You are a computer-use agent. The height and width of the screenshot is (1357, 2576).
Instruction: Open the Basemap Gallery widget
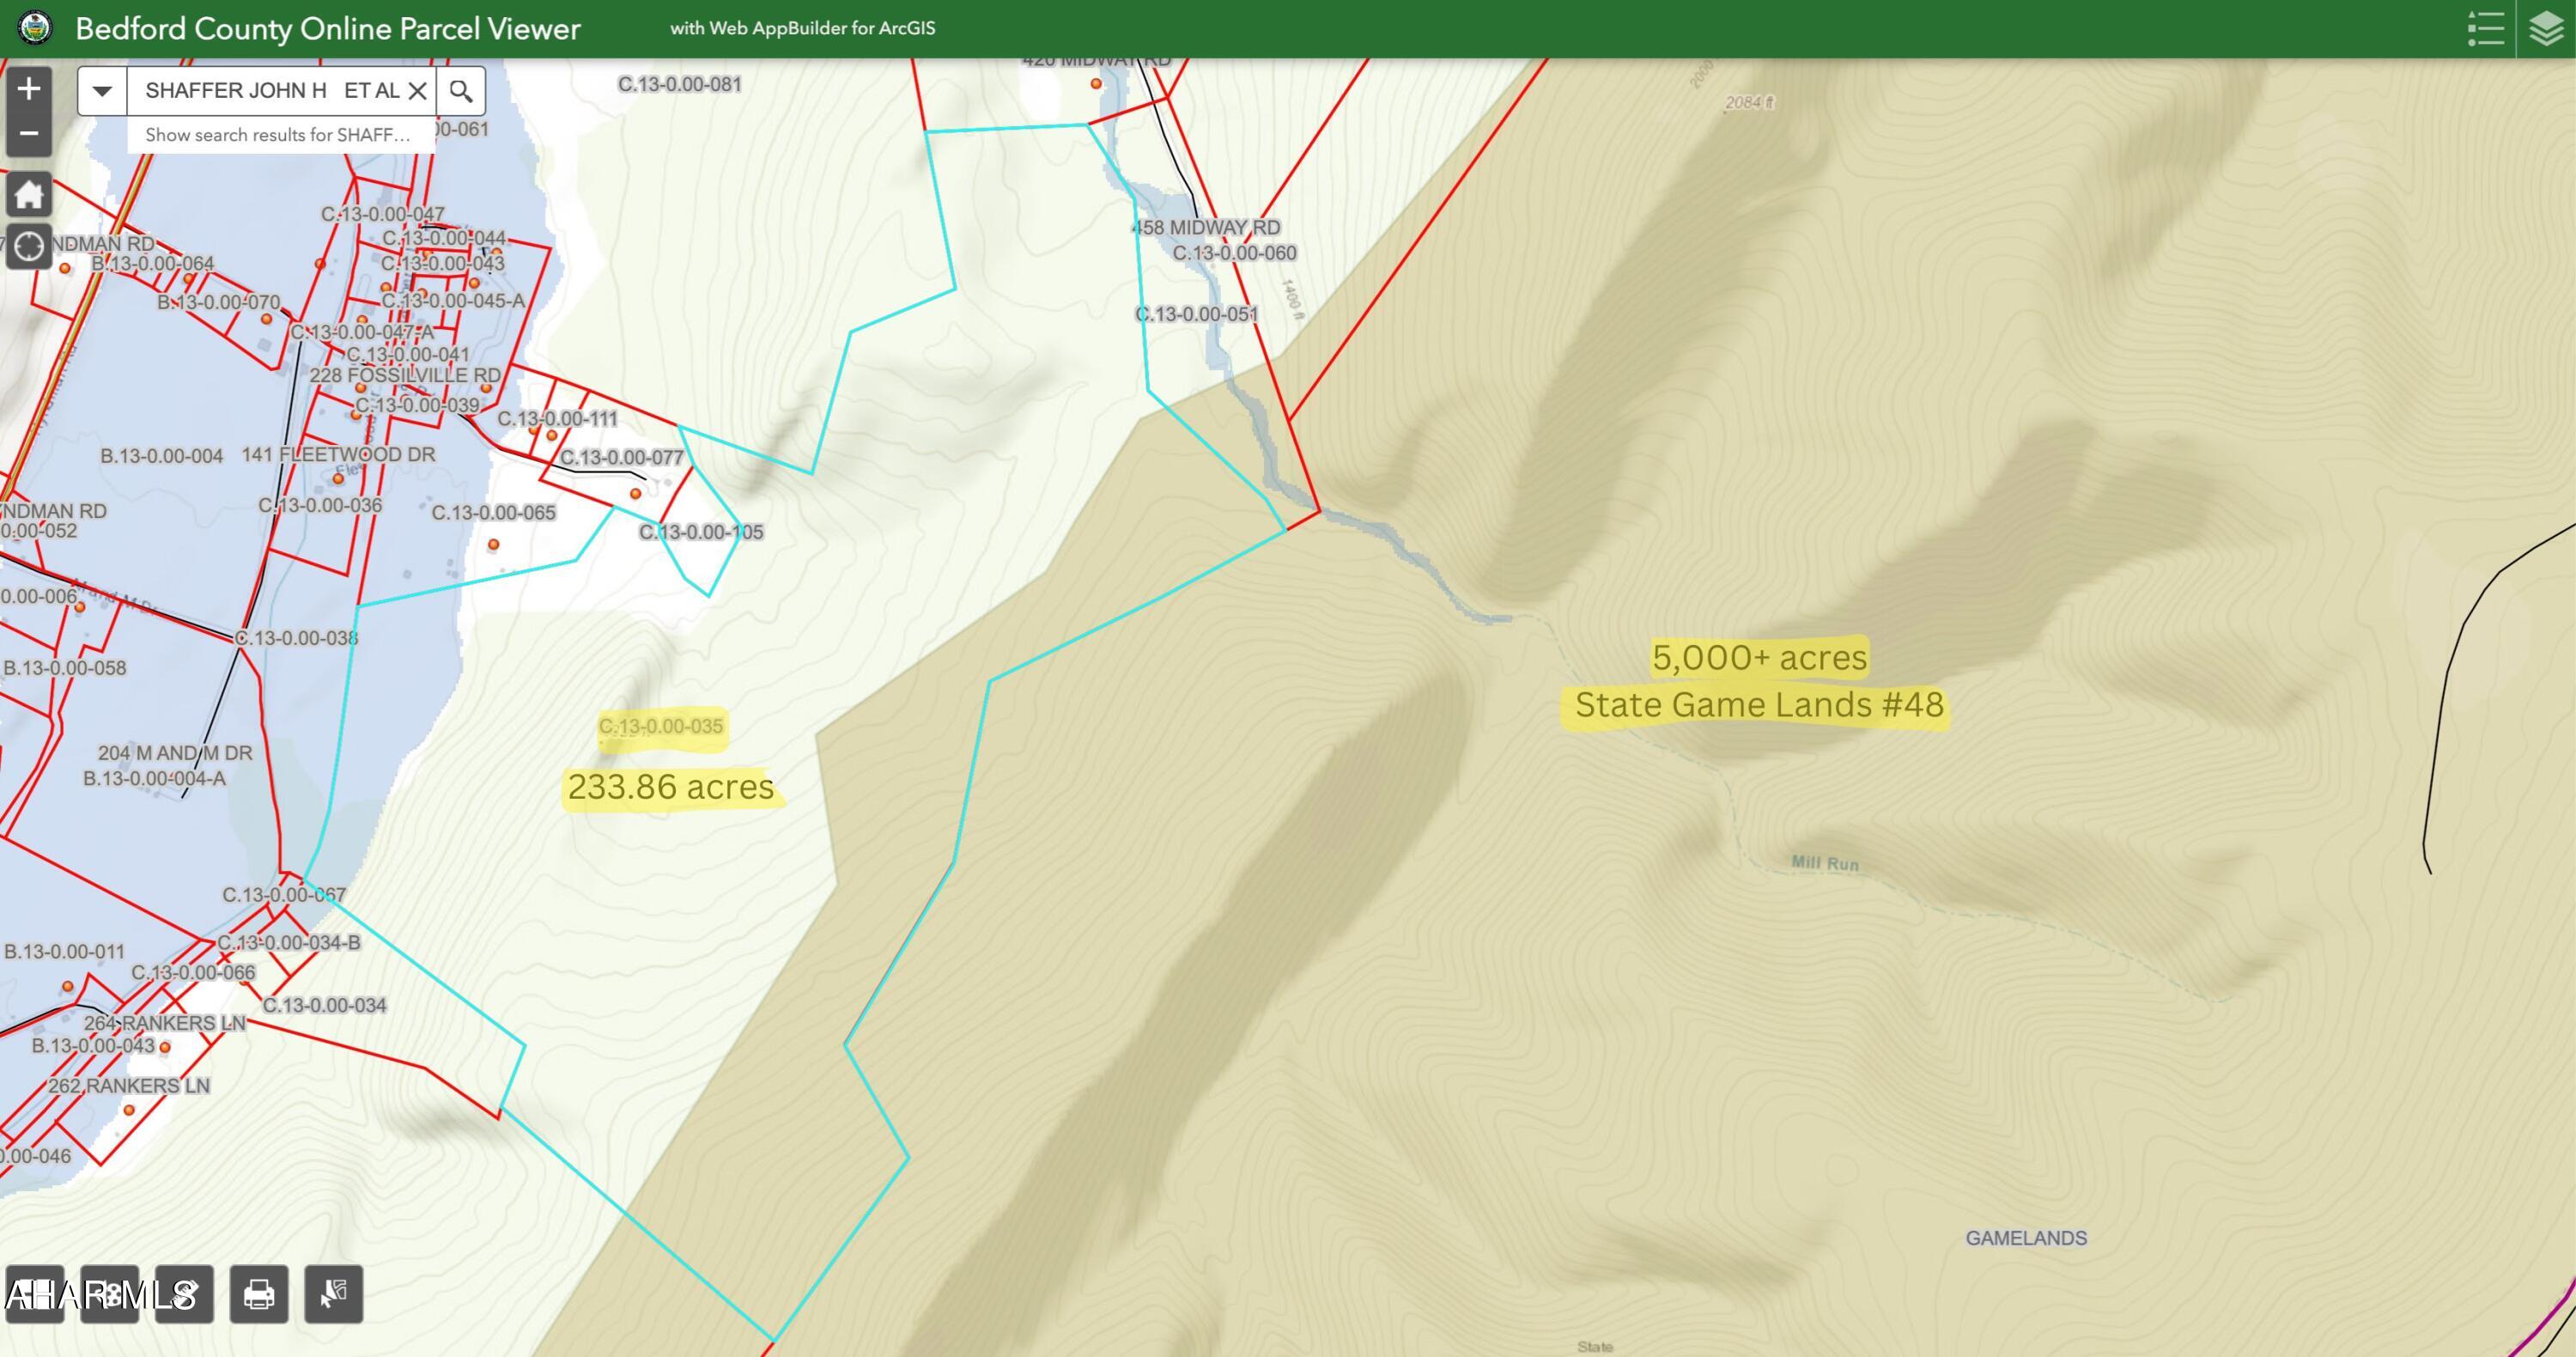point(36,1294)
